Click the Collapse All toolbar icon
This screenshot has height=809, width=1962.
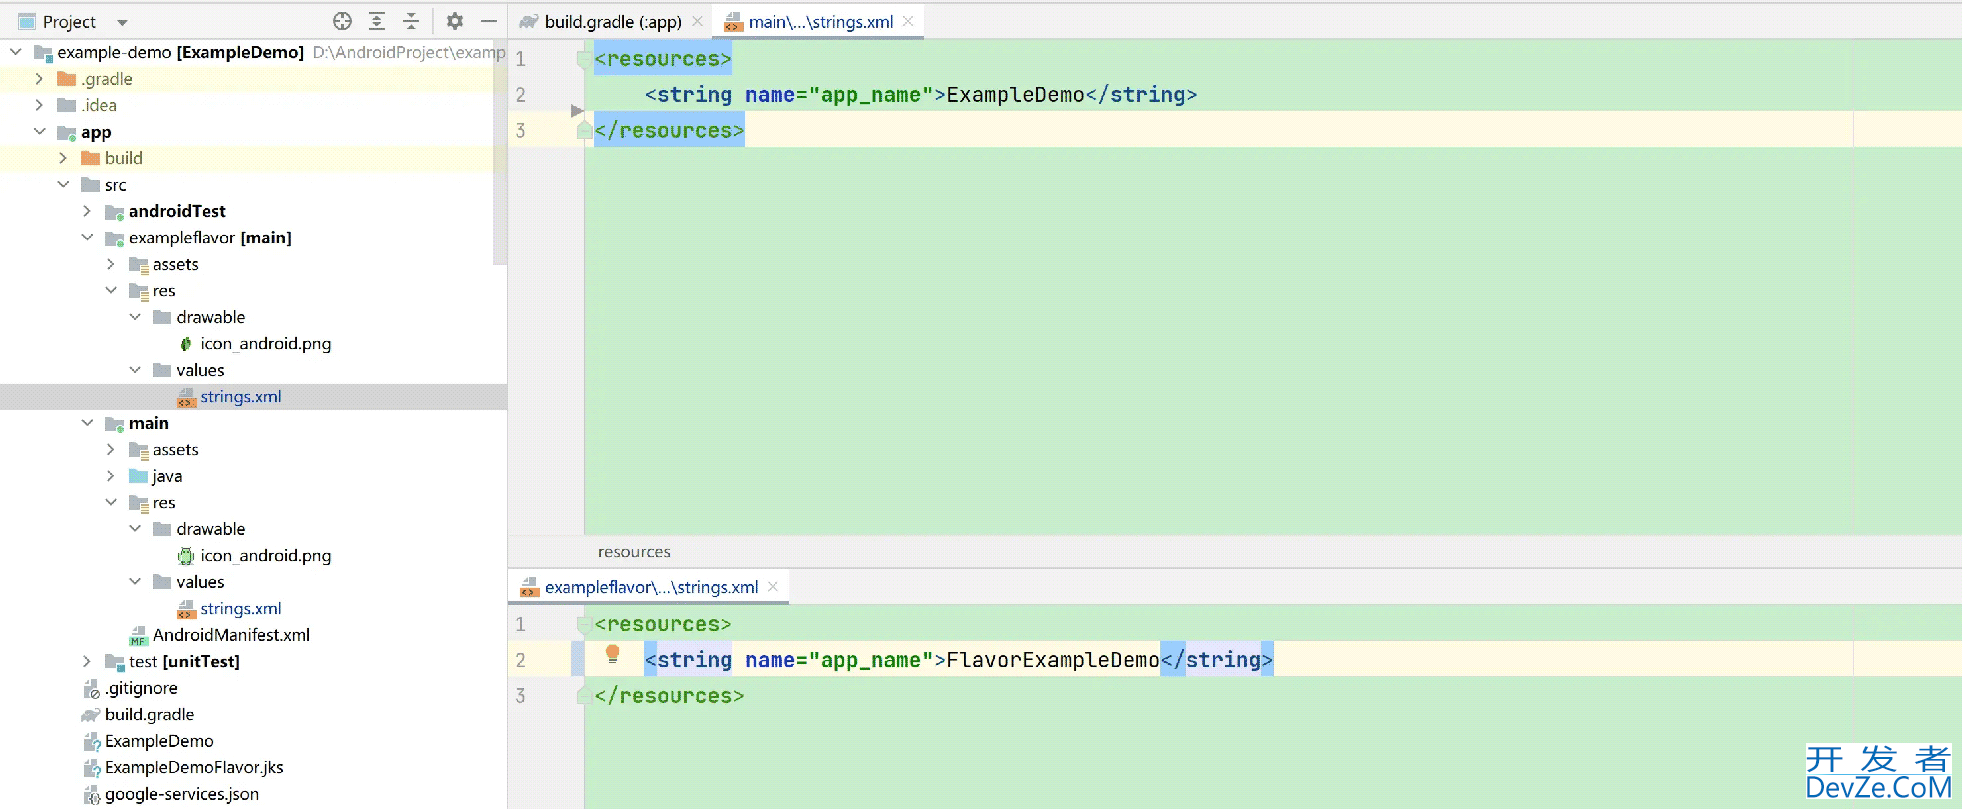[411, 21]
